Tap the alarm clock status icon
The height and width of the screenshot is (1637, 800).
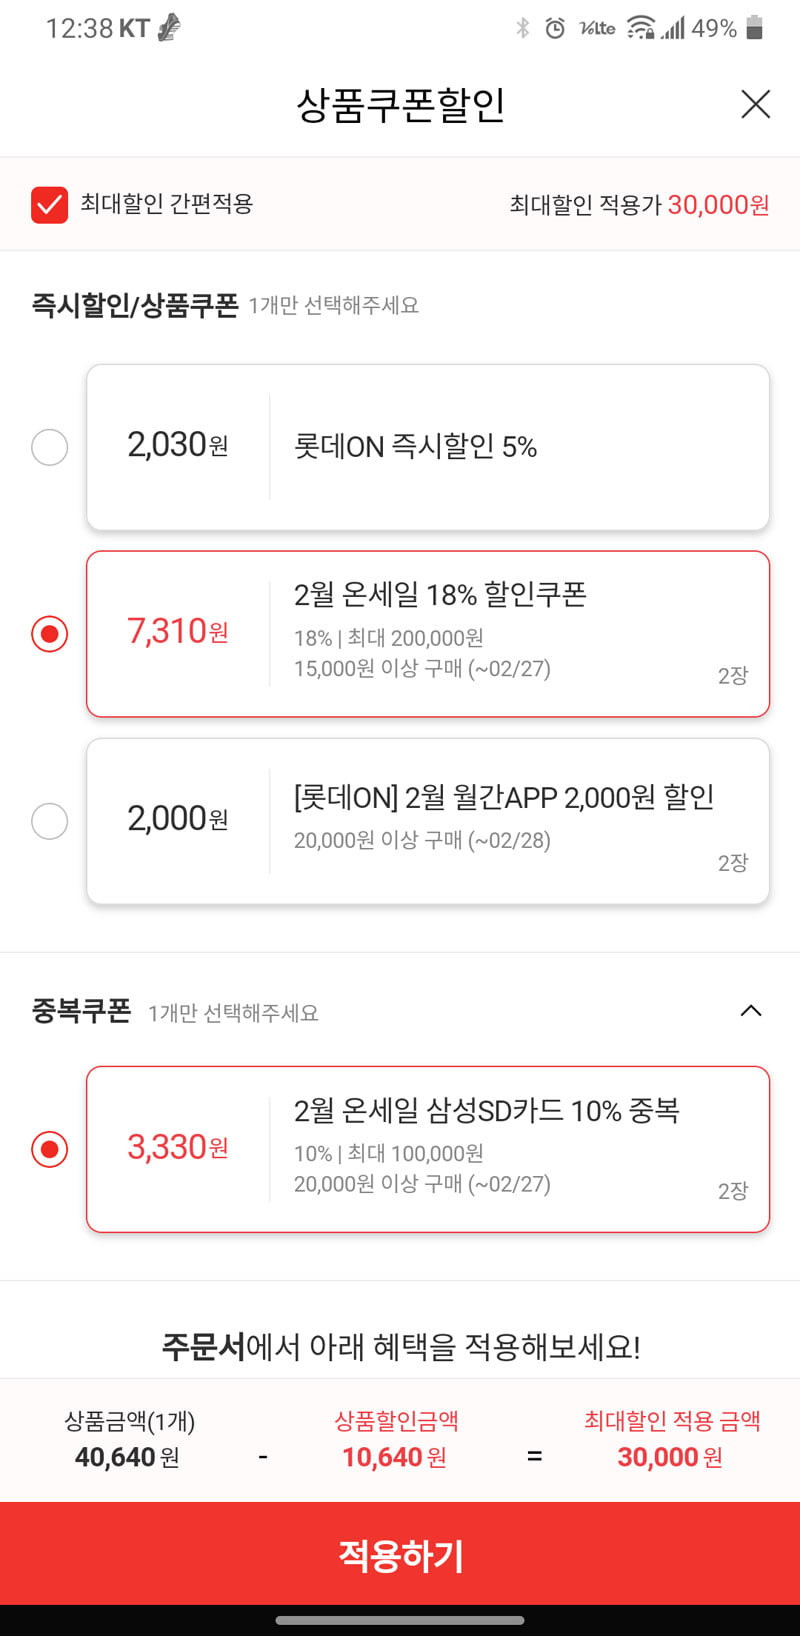[x=555, y=28]
